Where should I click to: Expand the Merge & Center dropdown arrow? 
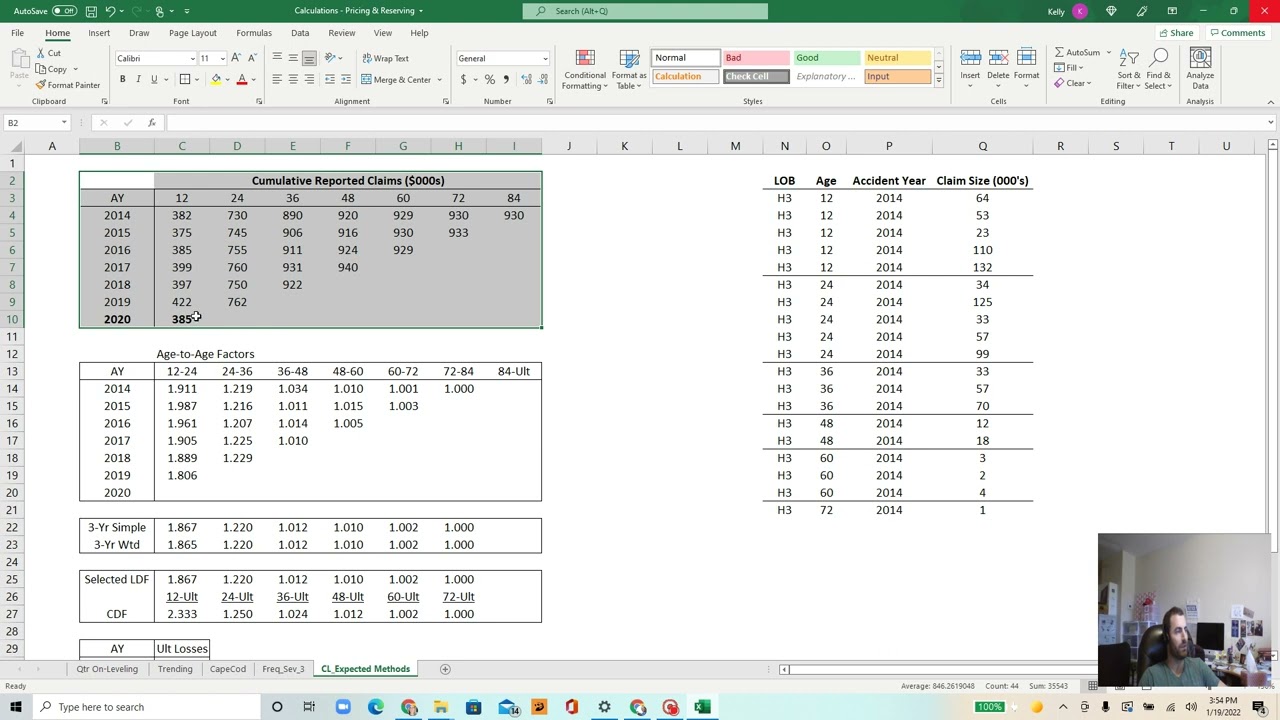coord(439,80)
